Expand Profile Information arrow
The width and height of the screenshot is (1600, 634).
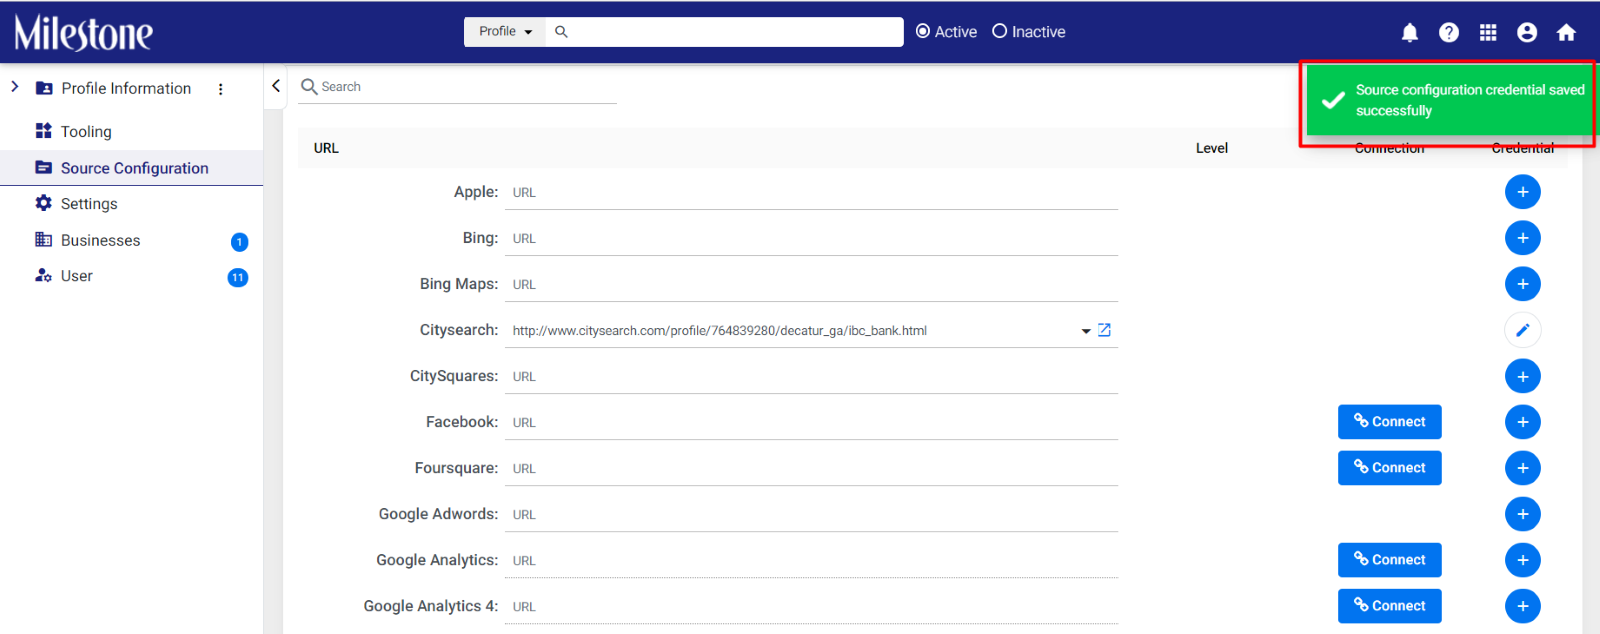pyautogui.click(x=15, y=87)
